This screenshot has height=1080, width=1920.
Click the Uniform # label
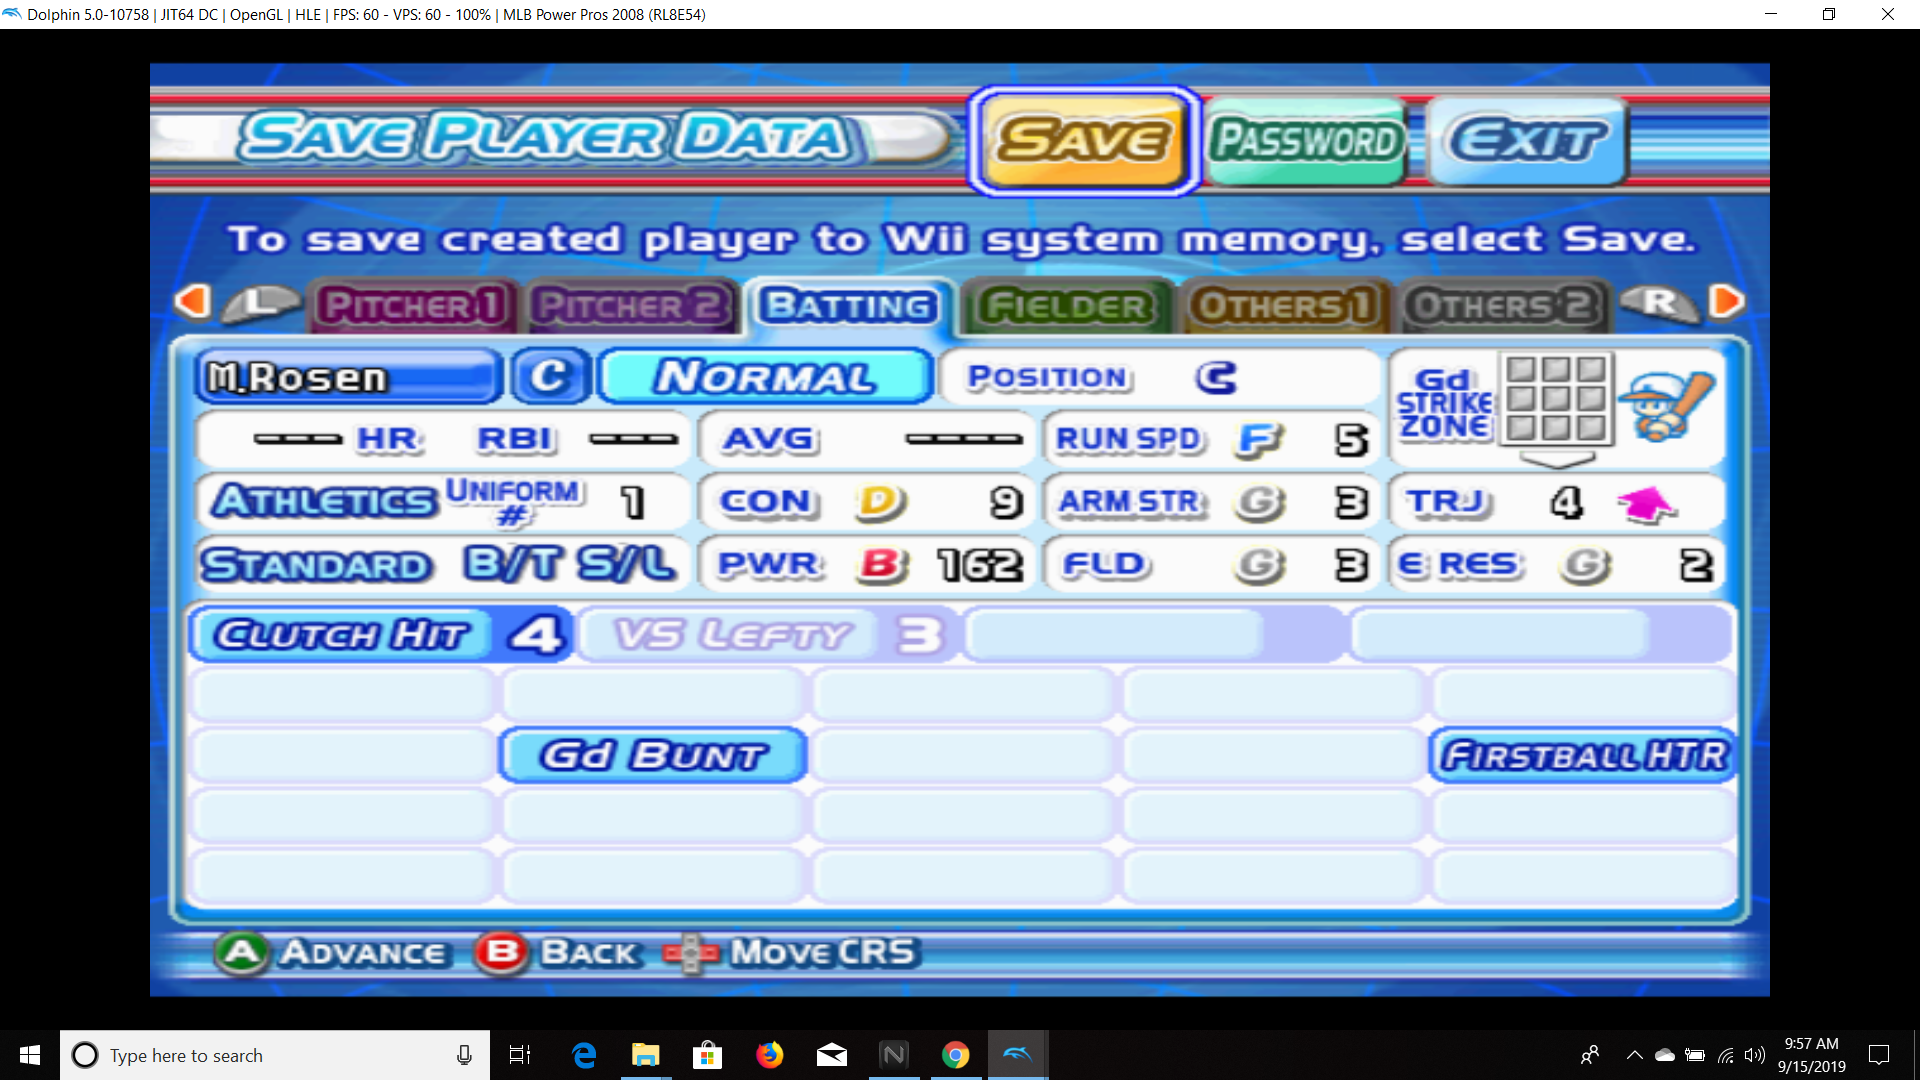[x=512, y=501]
